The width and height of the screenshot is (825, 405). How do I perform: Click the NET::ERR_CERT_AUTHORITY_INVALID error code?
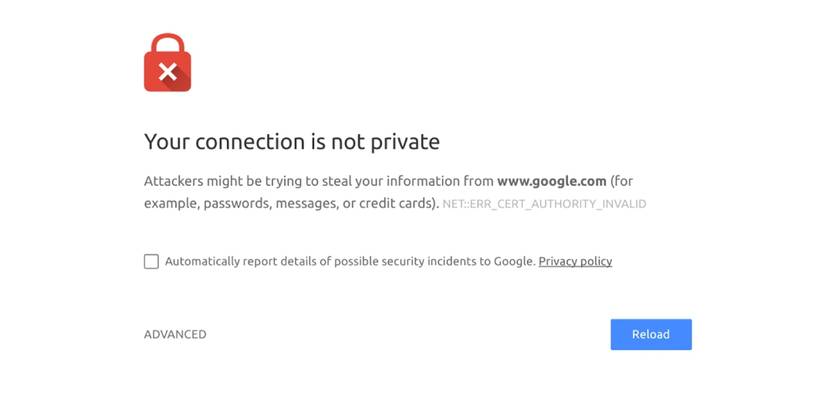coord(544,204)
